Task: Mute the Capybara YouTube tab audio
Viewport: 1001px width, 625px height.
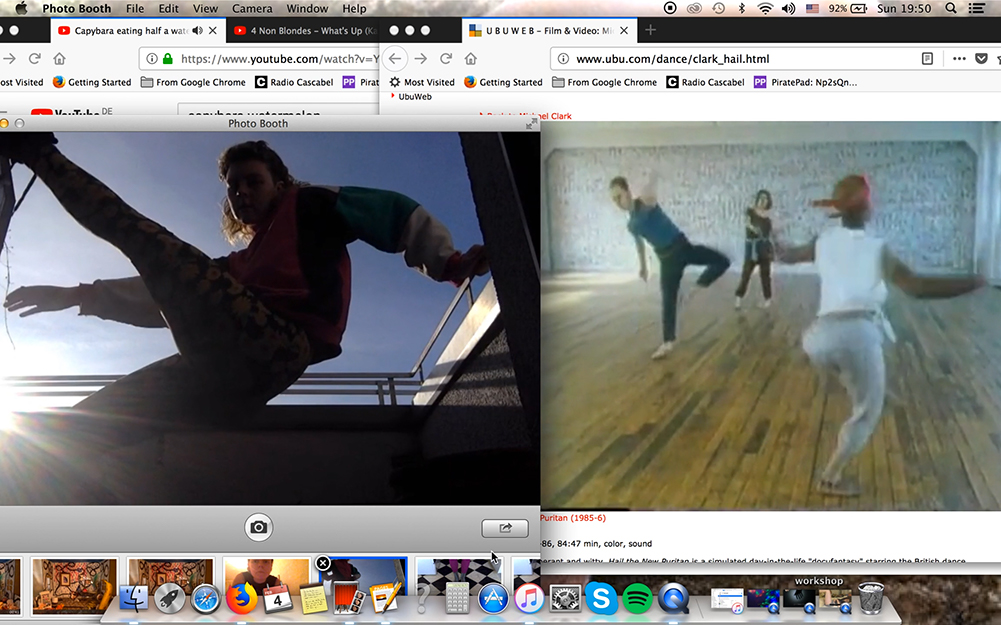Action: [196, 31]
